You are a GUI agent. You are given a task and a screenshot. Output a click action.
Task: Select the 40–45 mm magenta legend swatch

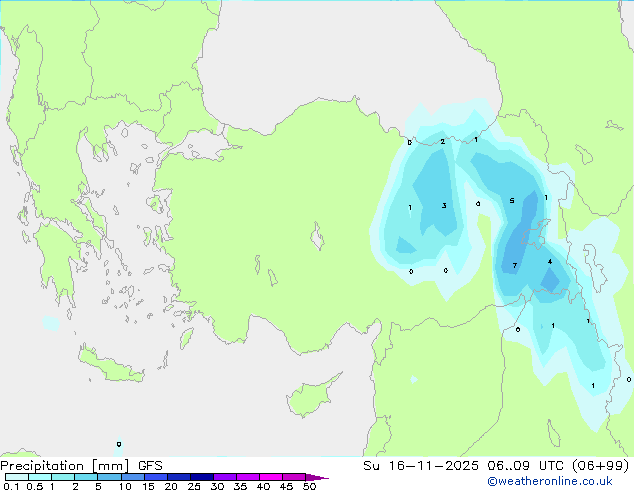pos(271,477)
